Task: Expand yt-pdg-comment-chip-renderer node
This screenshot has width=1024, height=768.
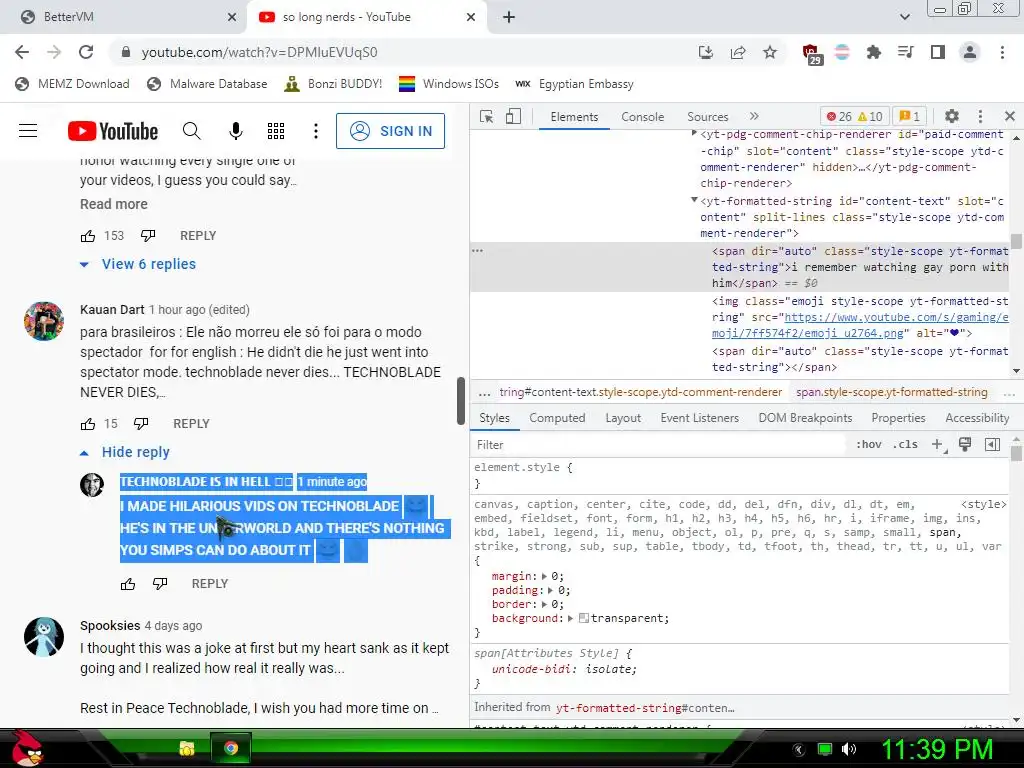Action: pos(694,133)
